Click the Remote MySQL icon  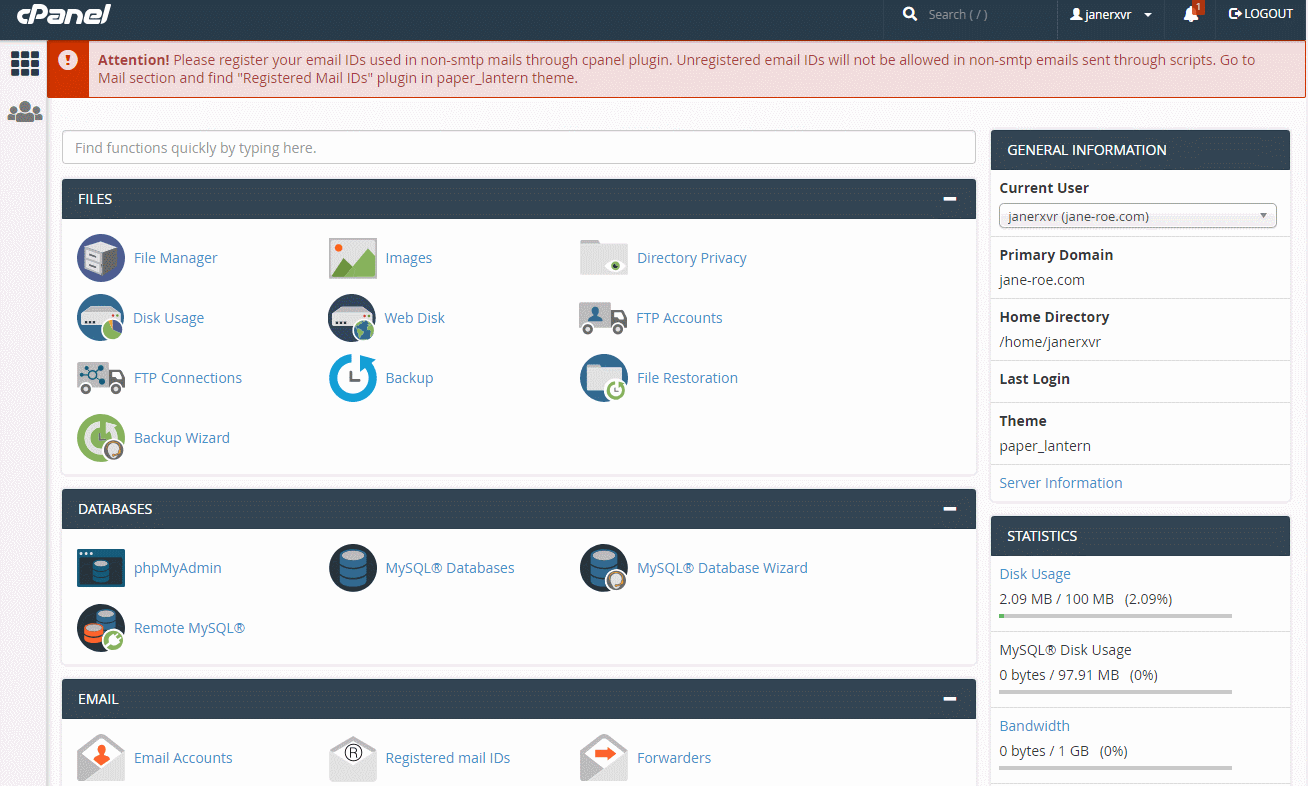click(101, 628)
